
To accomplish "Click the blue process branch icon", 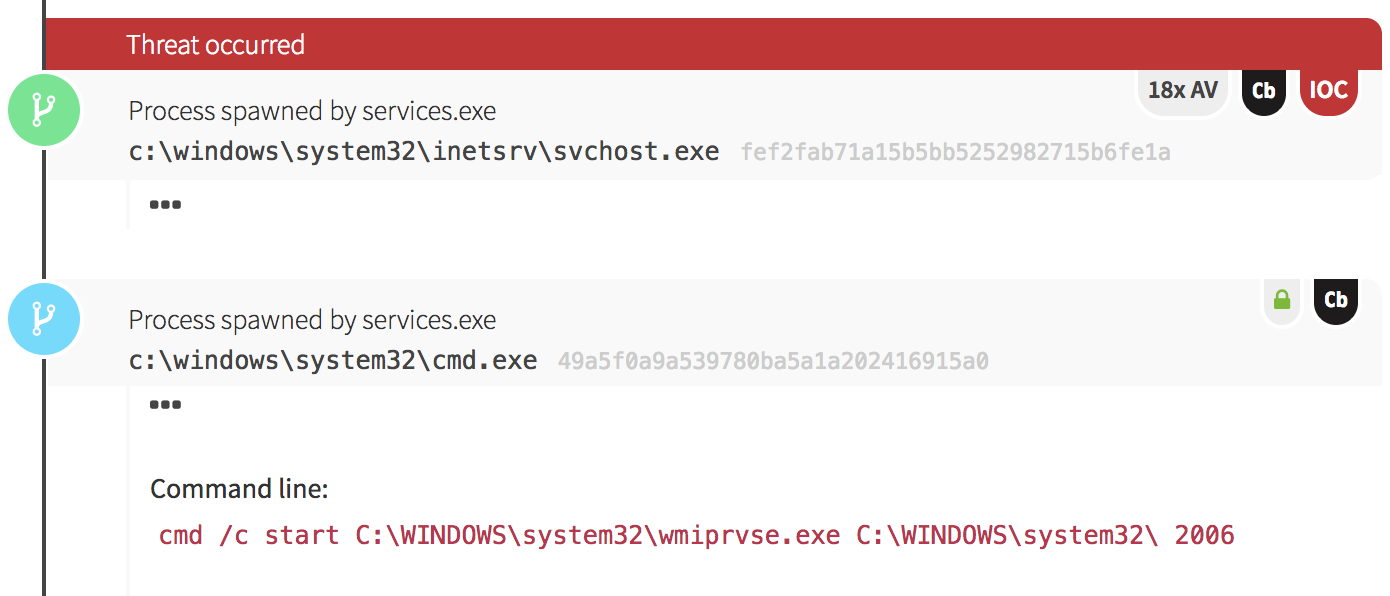I will pyautogui.click(x=43, y=319).
